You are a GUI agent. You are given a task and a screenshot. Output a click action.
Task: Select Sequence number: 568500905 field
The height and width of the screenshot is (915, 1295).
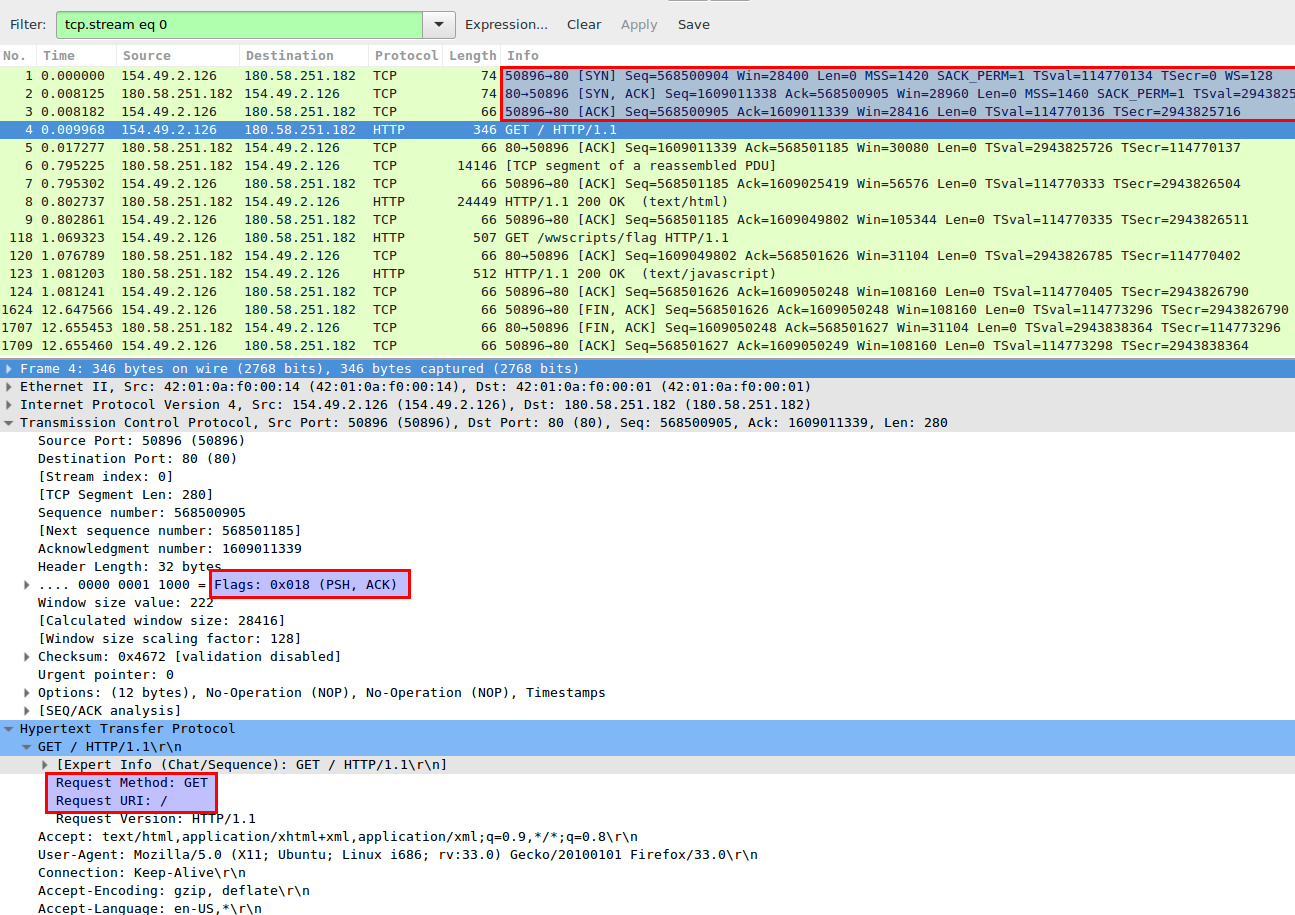pos(141,513)
